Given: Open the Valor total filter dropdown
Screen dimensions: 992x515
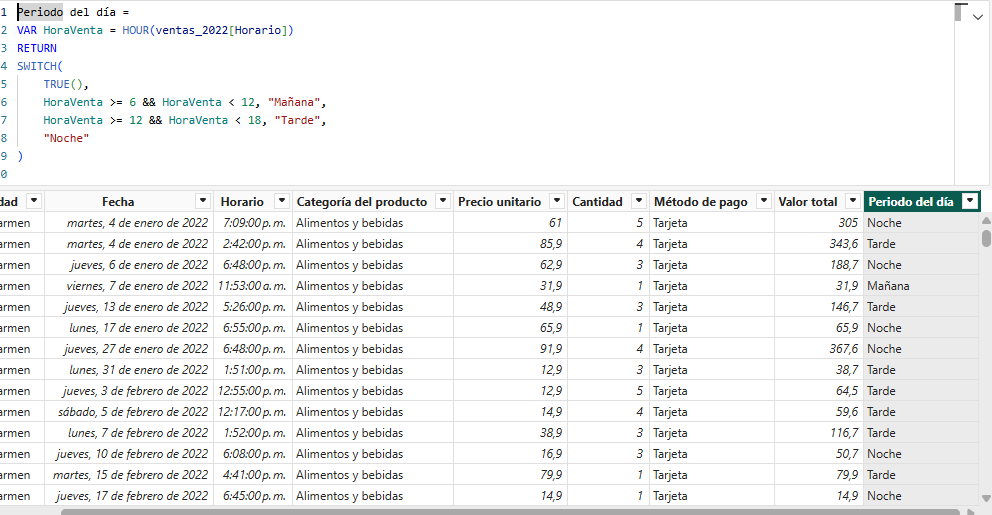Looking at the screenshot, I should point(852,201).
